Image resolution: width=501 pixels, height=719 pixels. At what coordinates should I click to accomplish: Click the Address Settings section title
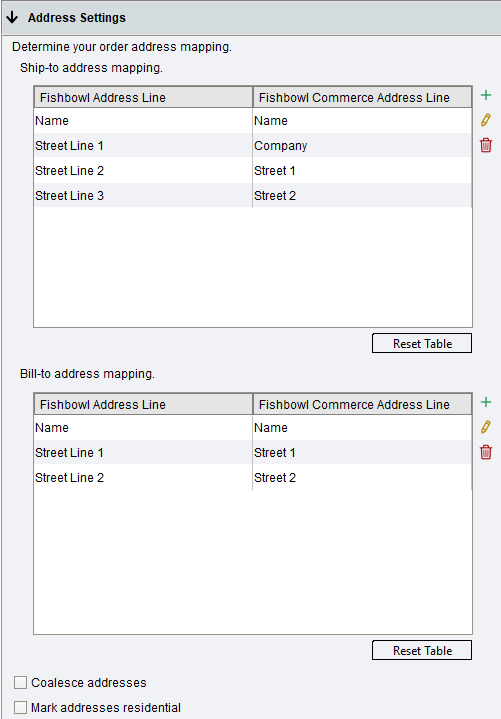tap(77, 17)
